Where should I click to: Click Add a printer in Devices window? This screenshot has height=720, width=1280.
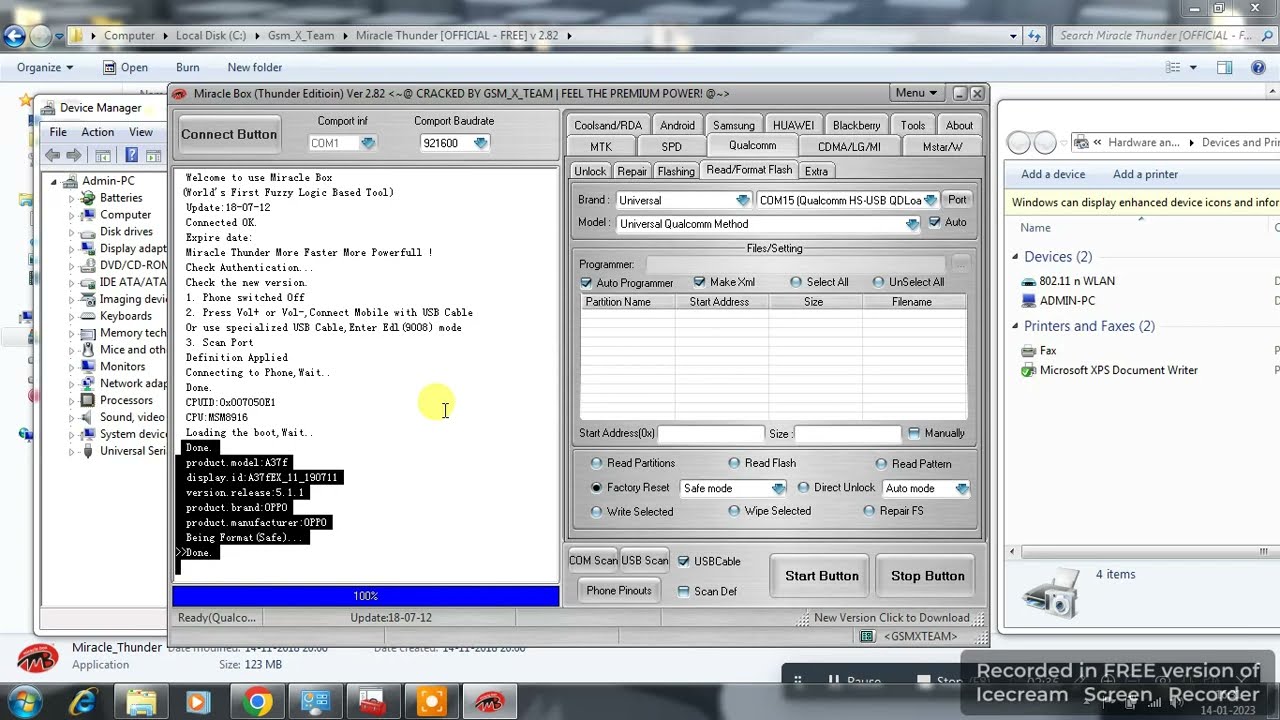coord(1145,174)
